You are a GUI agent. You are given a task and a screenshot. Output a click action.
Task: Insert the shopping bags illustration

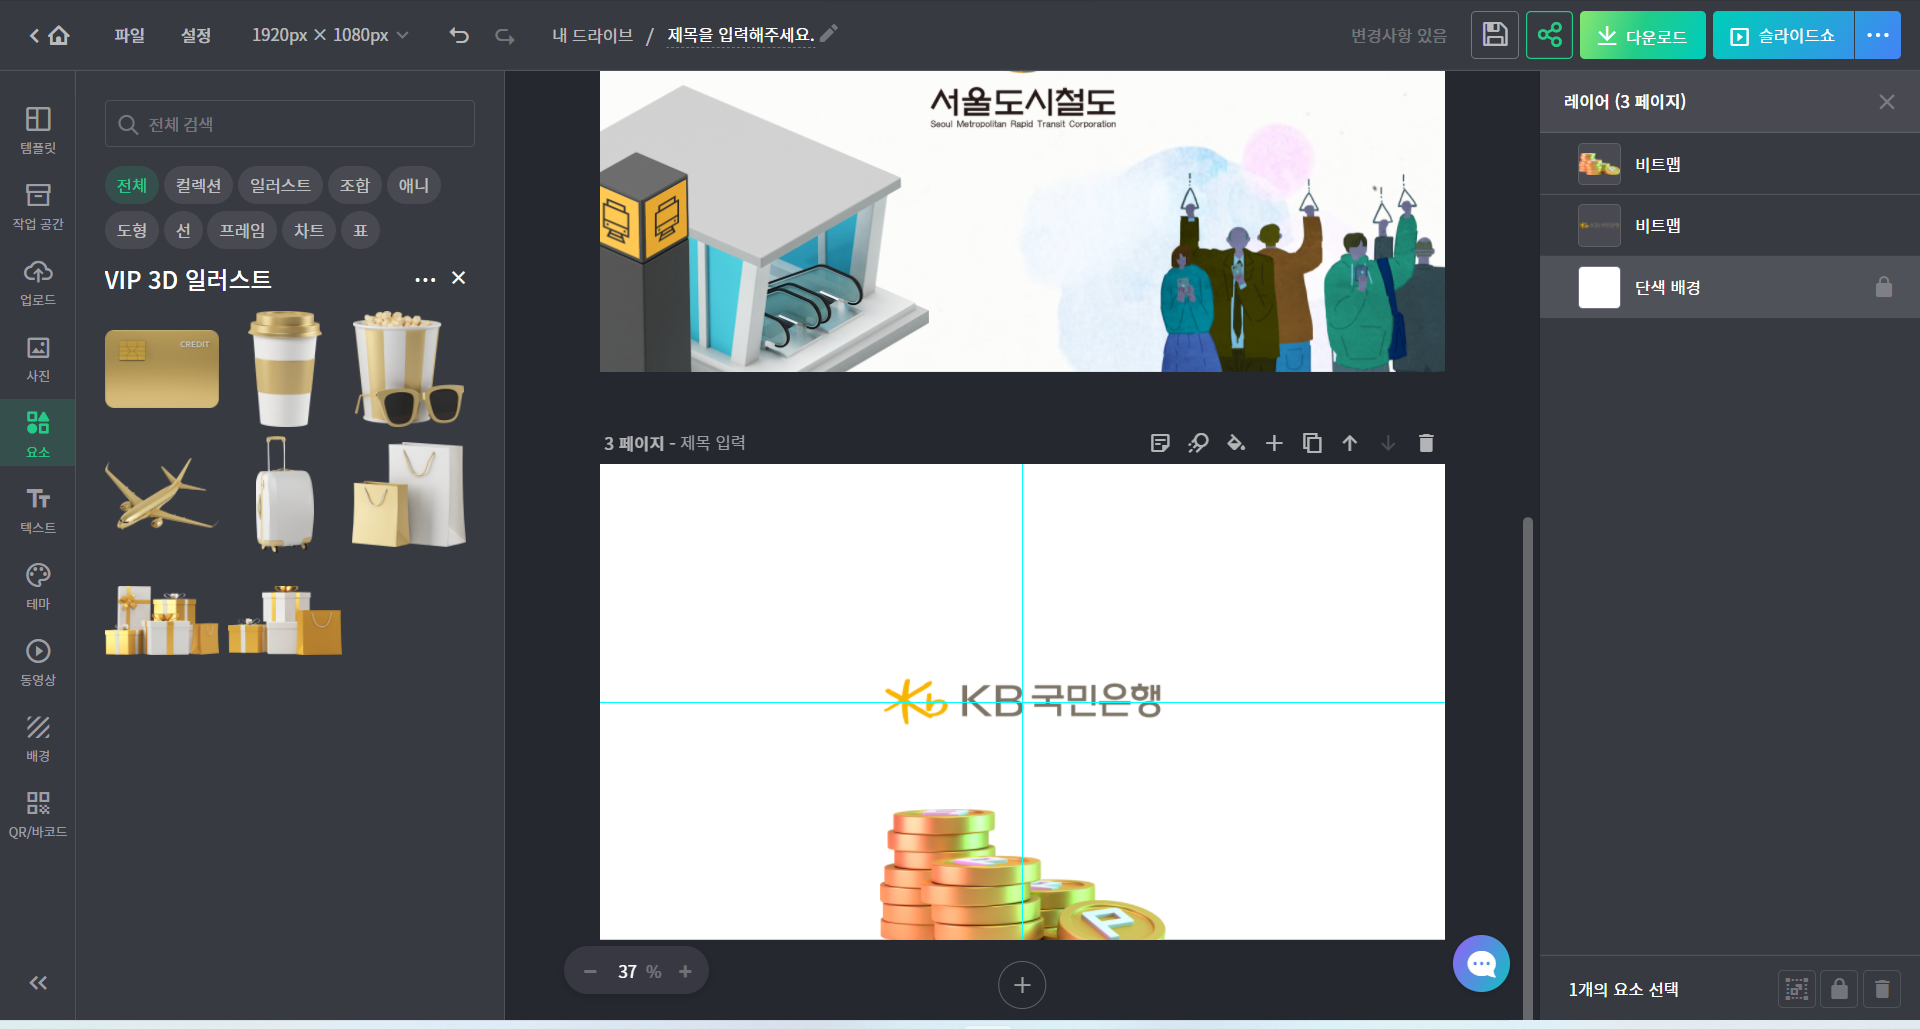coord(409,494)
